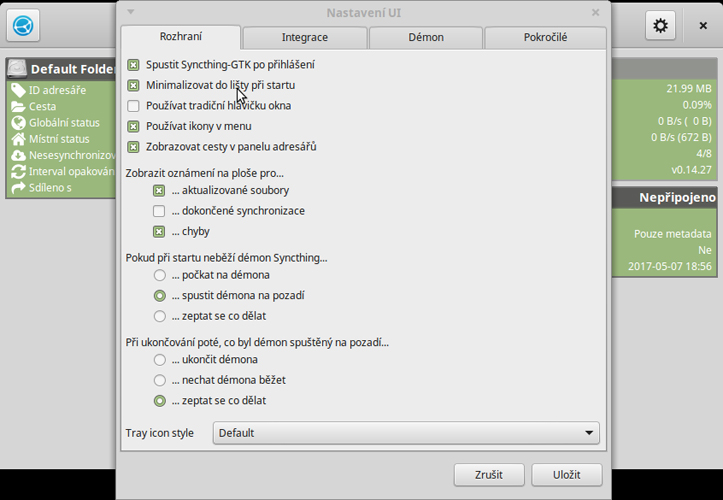Click the Default Folder header in main window
The width and height of the screenshot is (723, 500).
pos(61,69)
